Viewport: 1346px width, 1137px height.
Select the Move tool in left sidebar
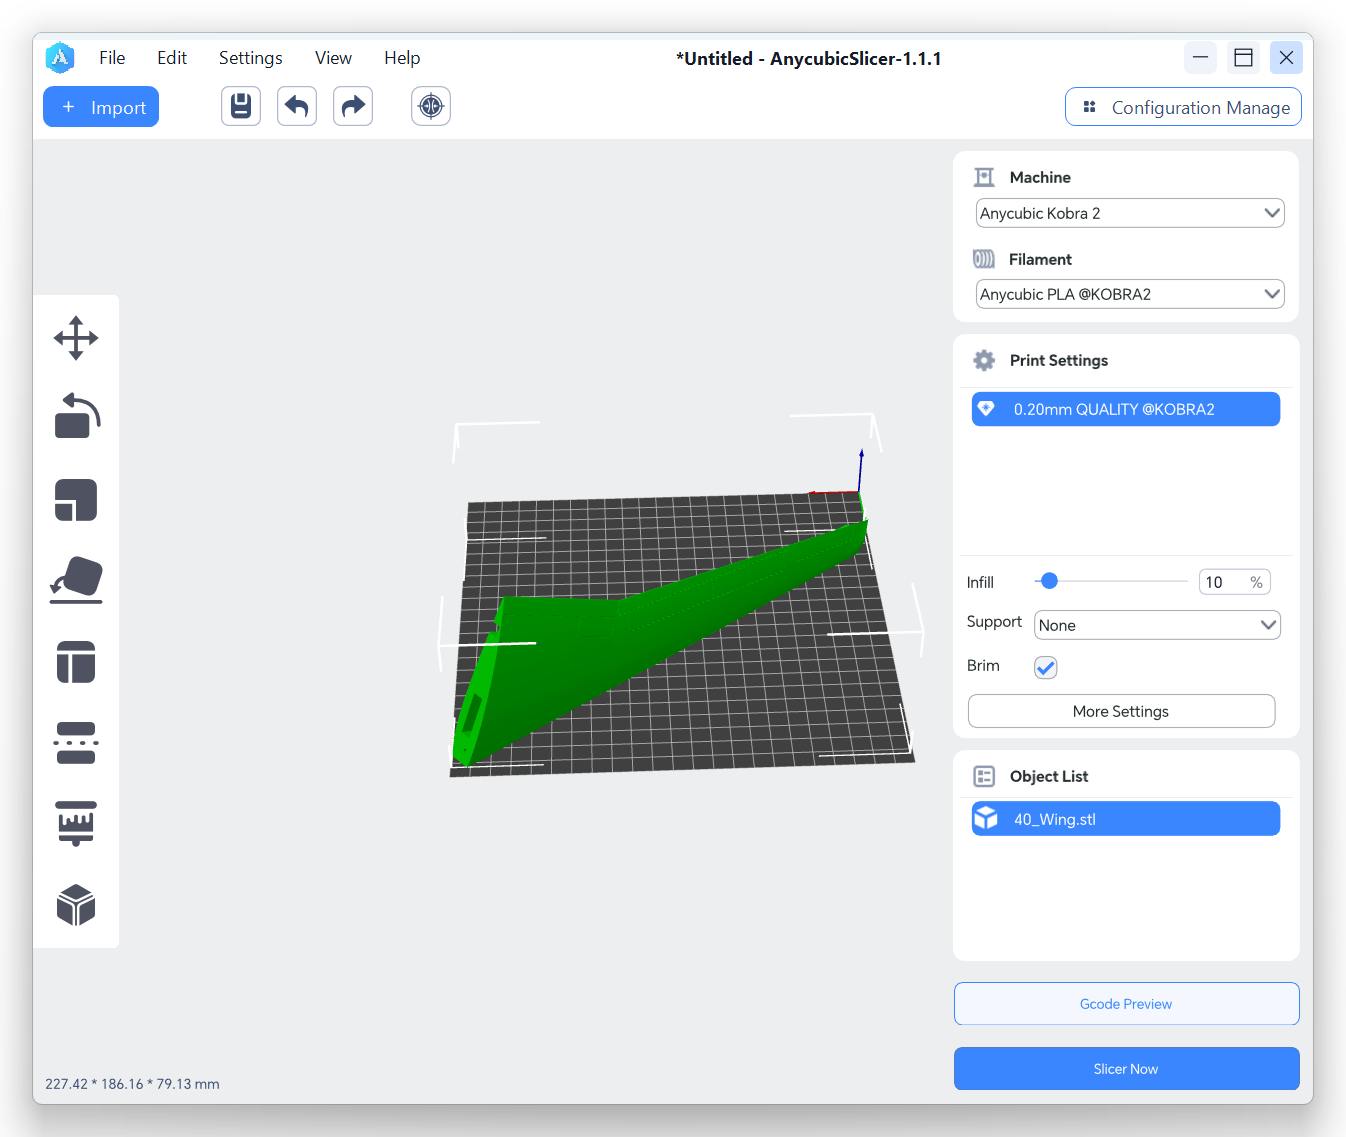[76, 338]
